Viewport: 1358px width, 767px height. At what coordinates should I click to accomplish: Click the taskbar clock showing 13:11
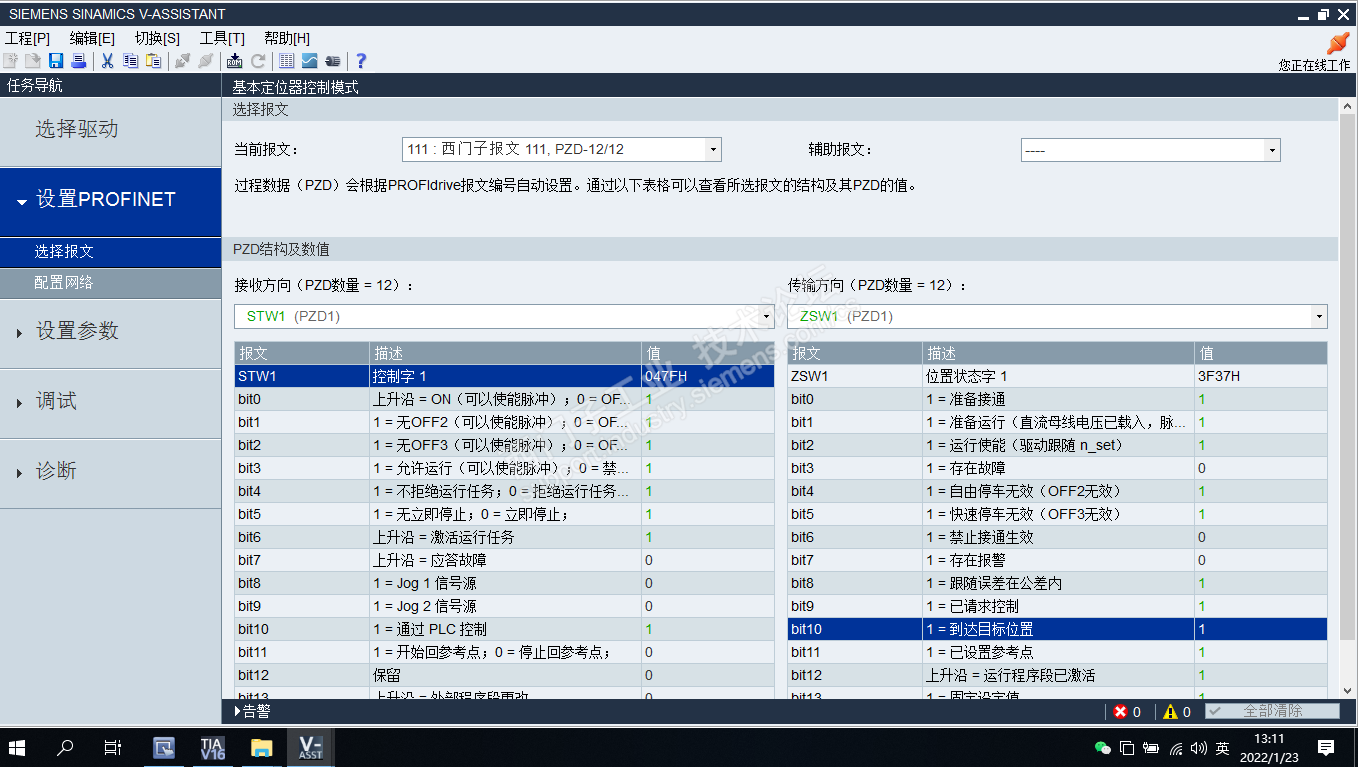[1268, 747]
